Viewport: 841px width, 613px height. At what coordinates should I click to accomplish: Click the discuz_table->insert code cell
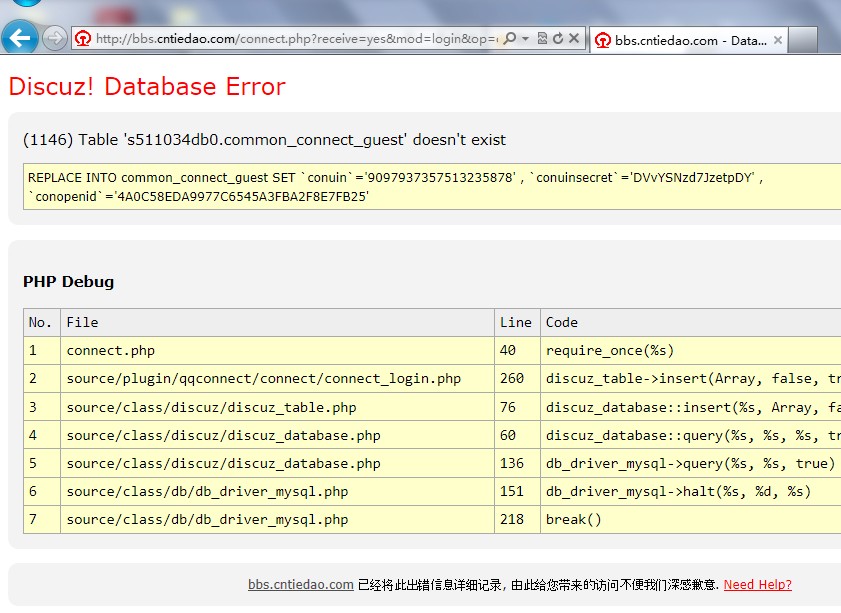click(691, 379)
